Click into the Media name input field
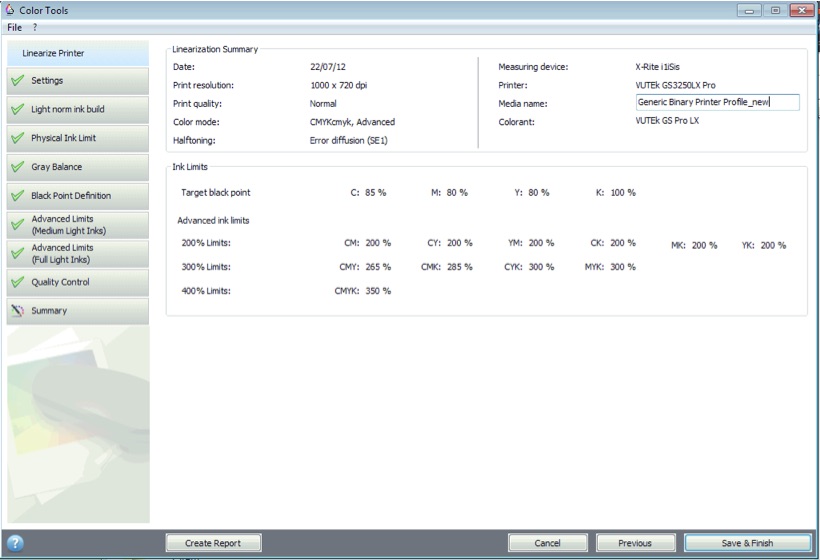Viewport: 820px width, 560px height. point(718,102)
